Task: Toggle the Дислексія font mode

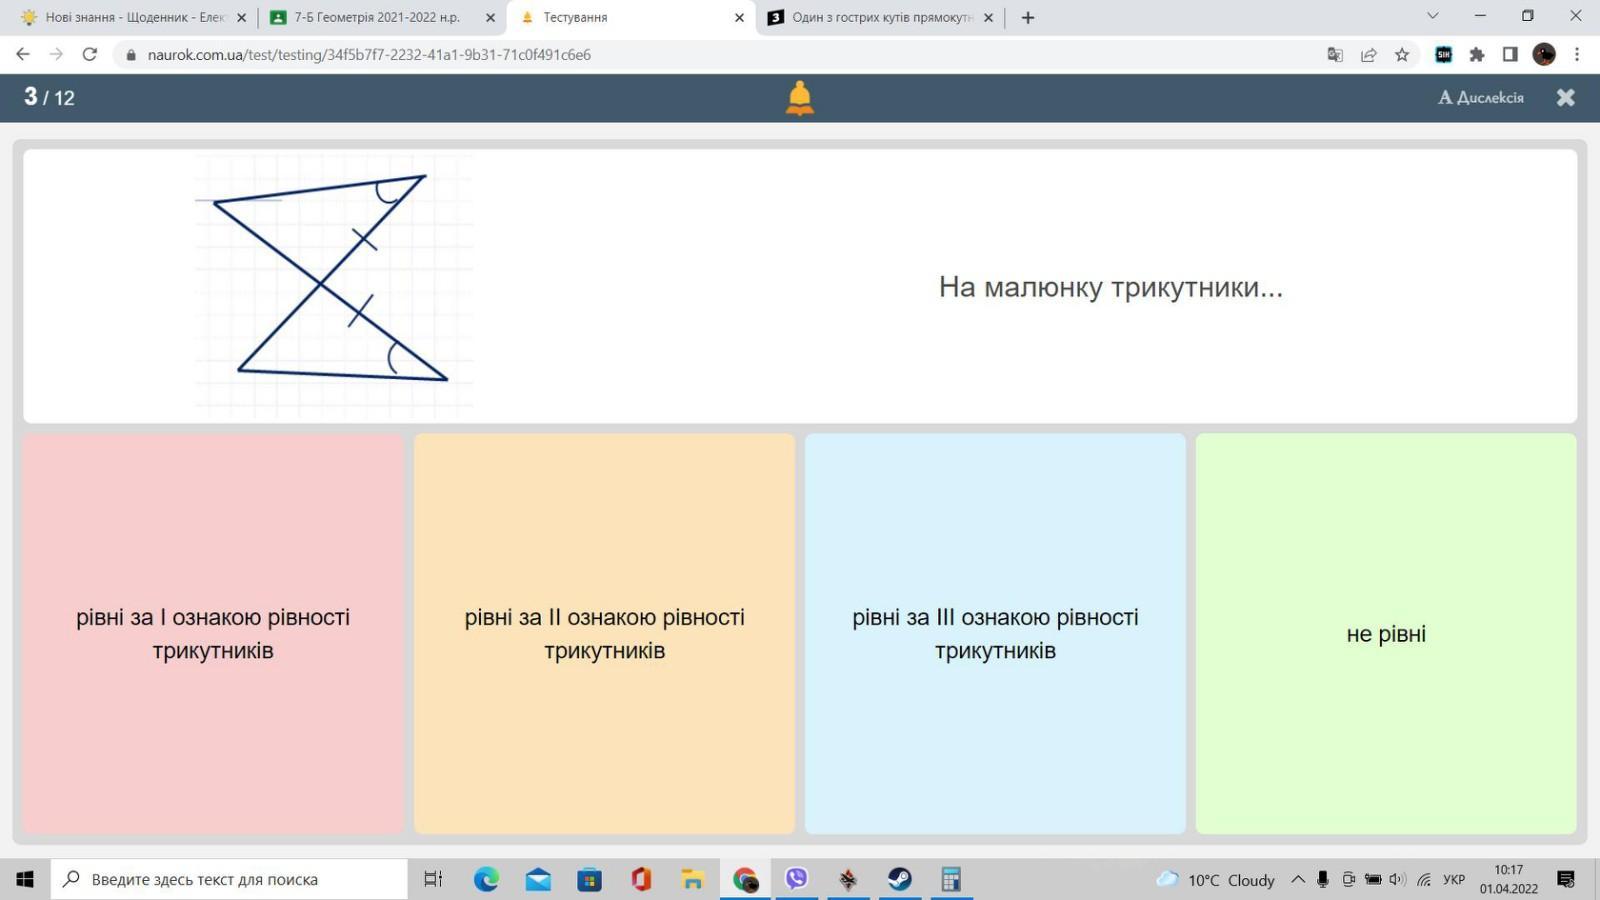Action: [x=1481, y=97]
